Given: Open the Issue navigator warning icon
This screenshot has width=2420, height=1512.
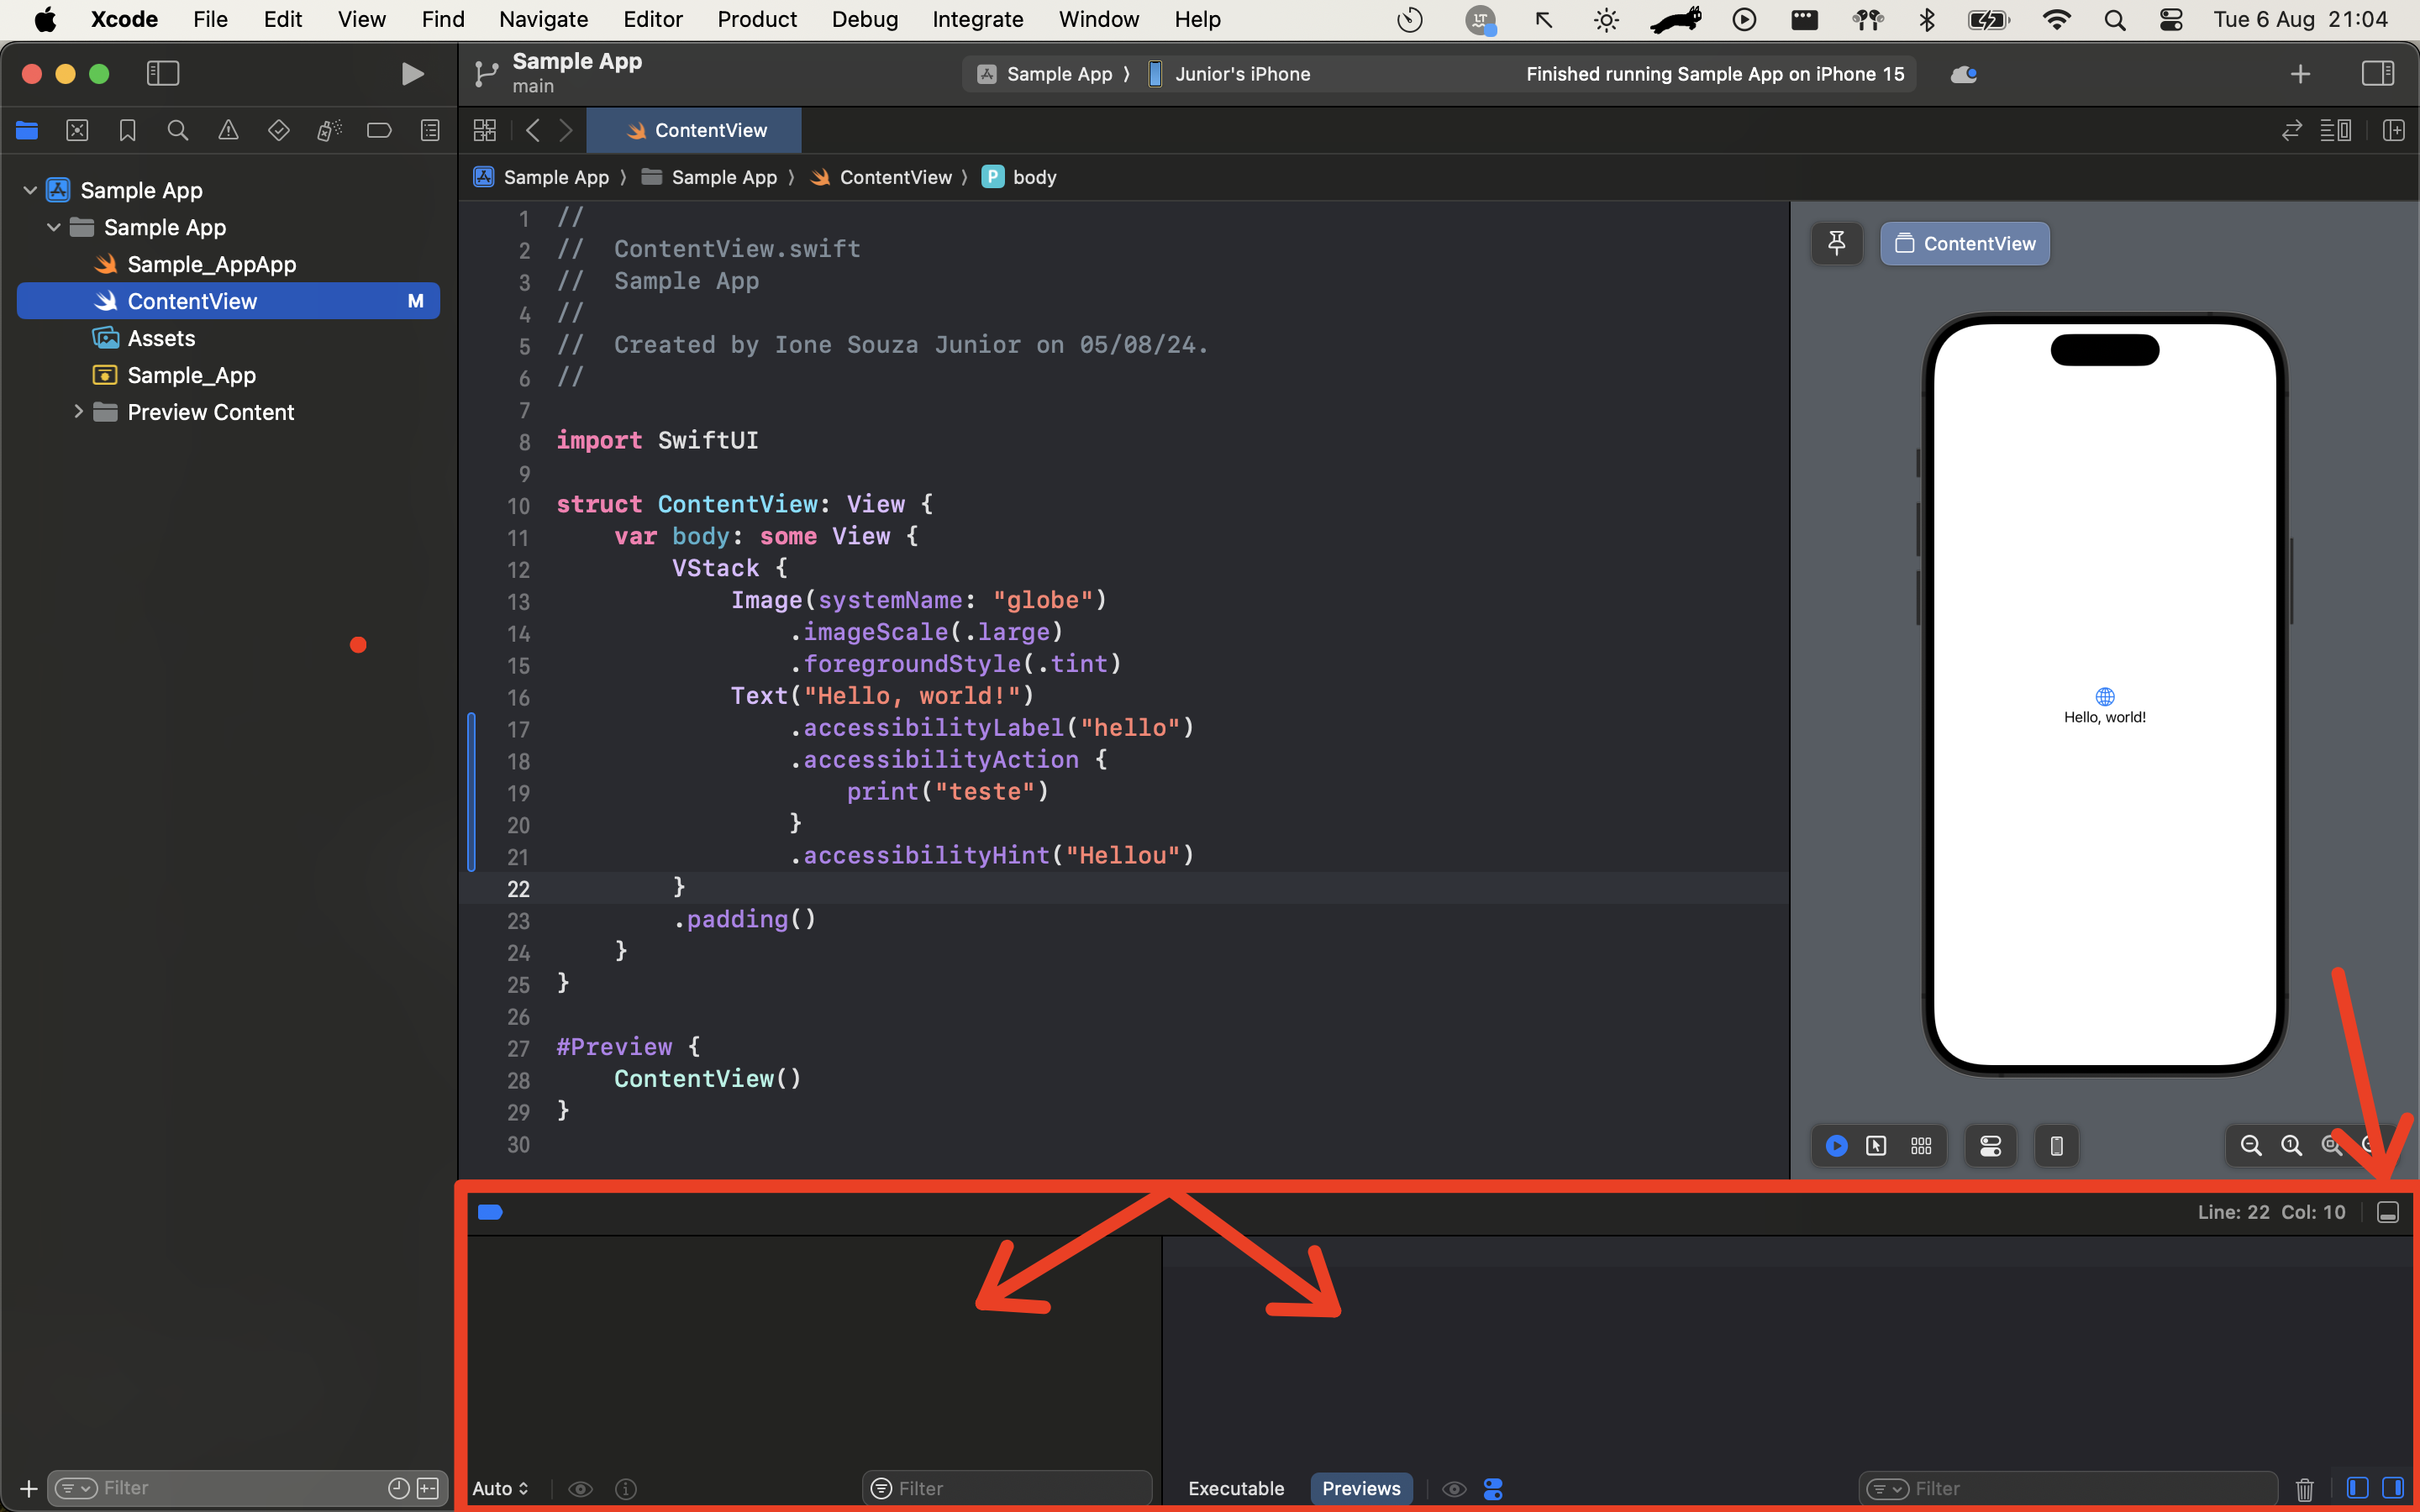Looking at the screenshot, I should coord(228,130).
